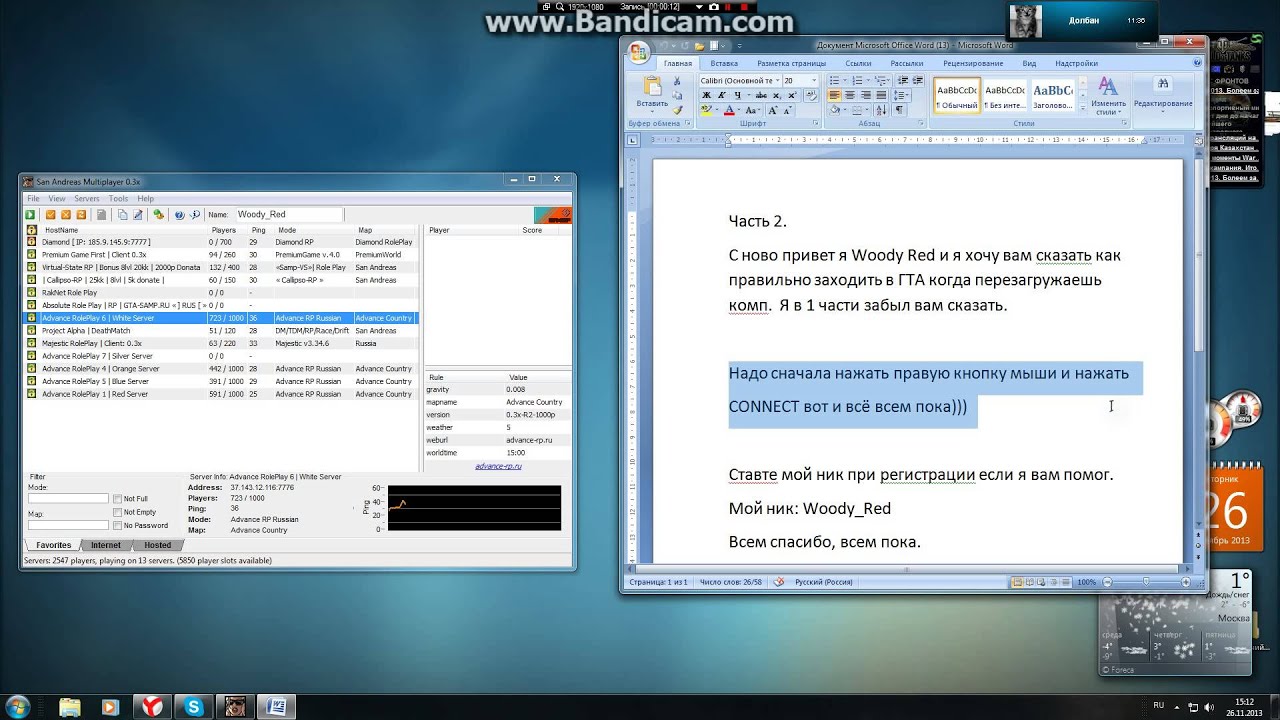Click the Increase Indent icon in Word
Screen dimensions: 1280x720
pyautogui.click(x=918, y=80)
